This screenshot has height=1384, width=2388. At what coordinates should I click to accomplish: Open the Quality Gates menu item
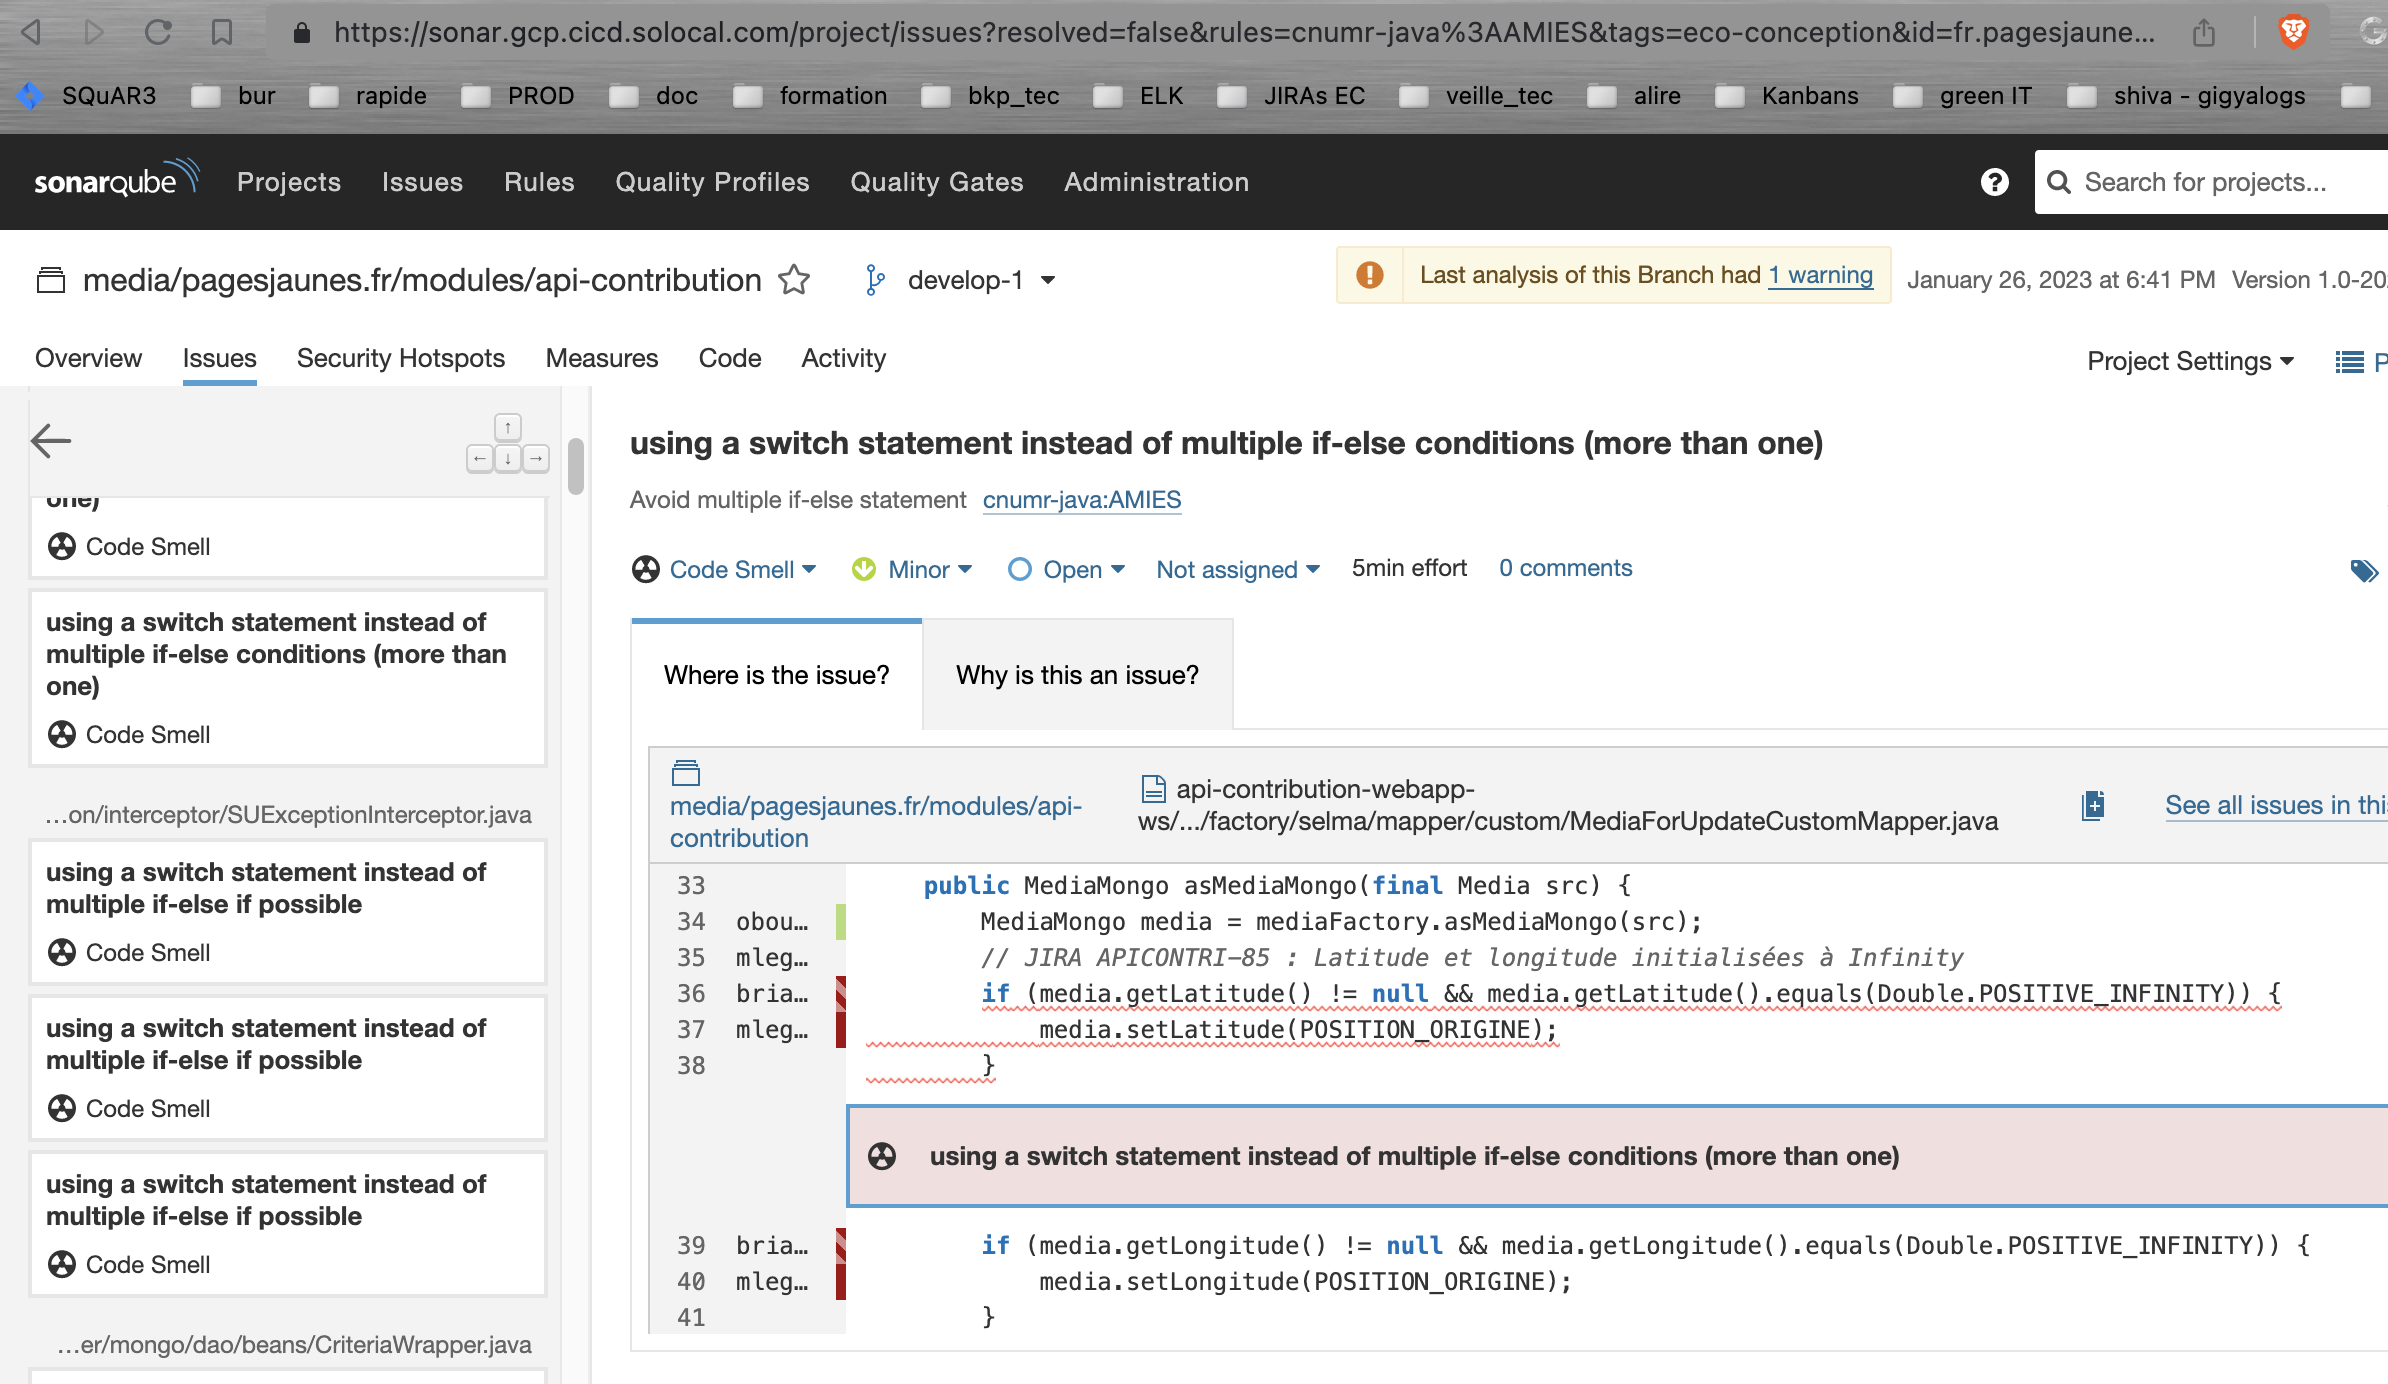click(936, 182)
